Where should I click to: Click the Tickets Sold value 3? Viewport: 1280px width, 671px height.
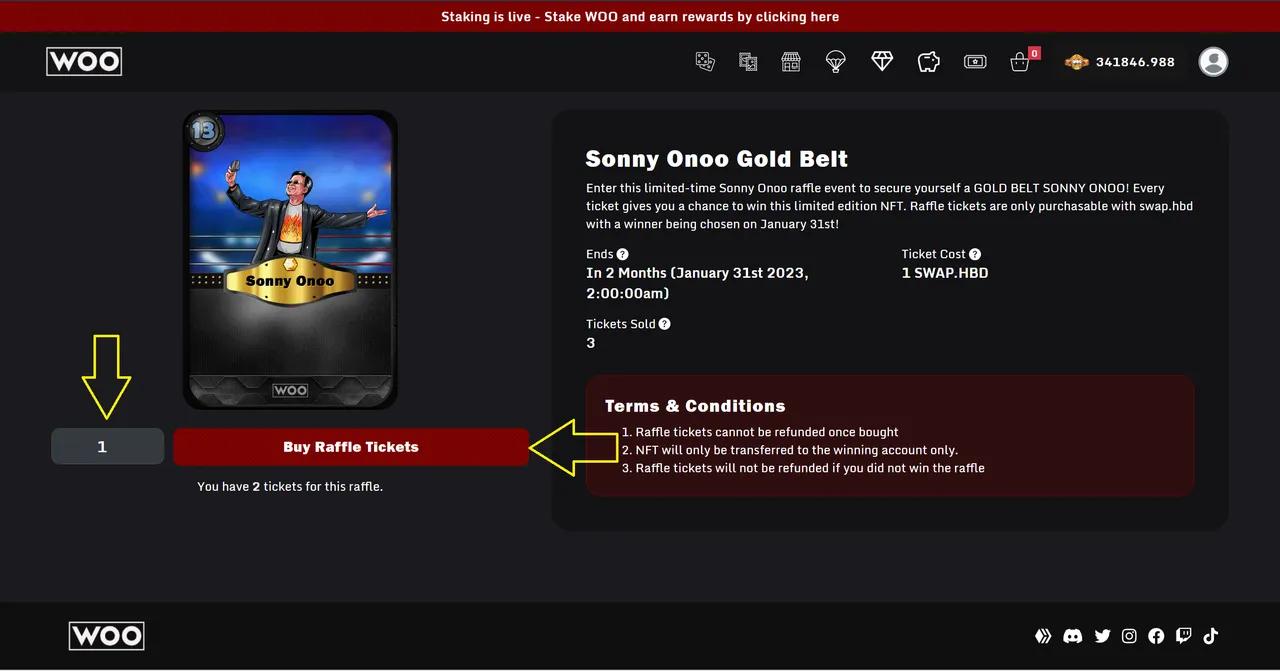click(x=591, y=343)
